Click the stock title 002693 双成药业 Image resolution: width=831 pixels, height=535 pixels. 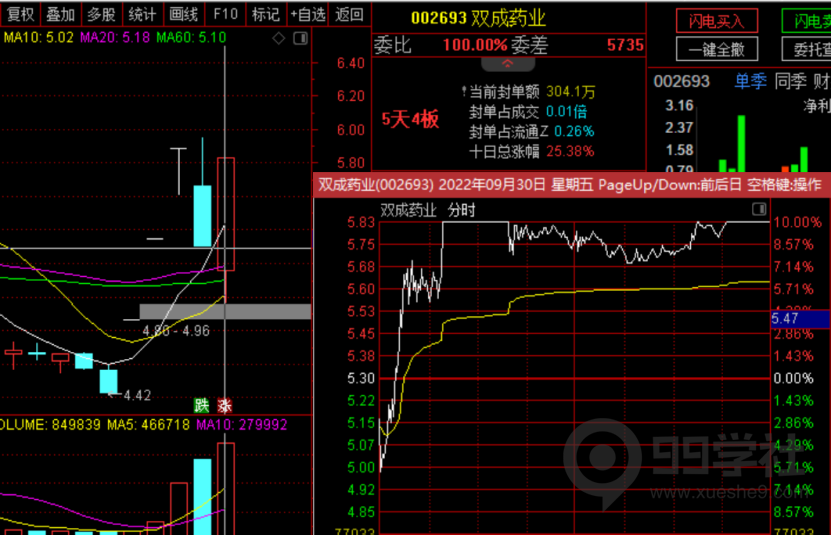(478, 19)
